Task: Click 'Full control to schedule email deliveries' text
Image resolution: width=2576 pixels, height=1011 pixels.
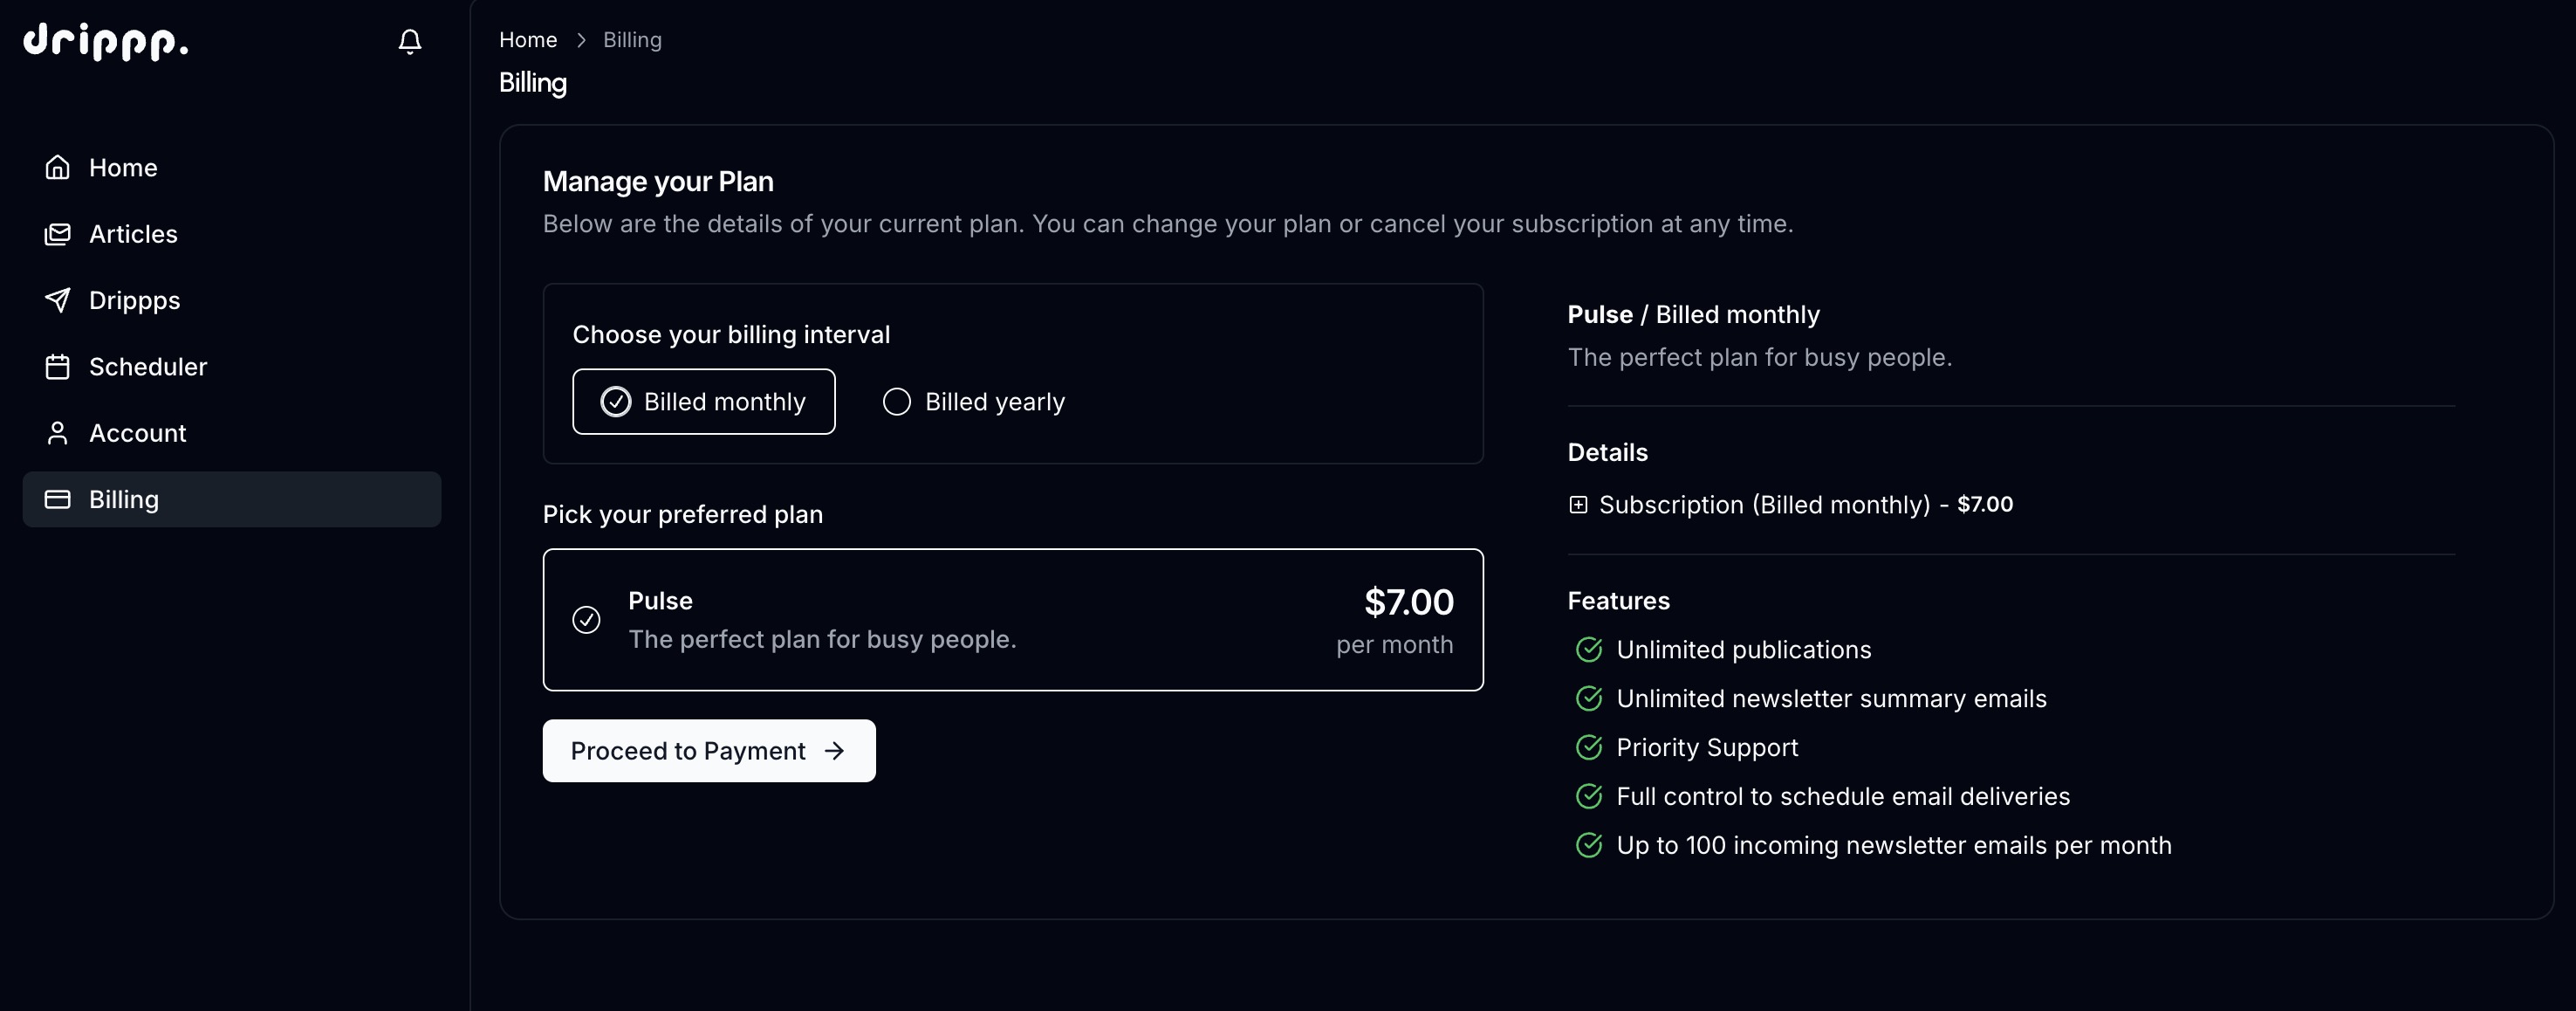Action: pos(1843,797)
